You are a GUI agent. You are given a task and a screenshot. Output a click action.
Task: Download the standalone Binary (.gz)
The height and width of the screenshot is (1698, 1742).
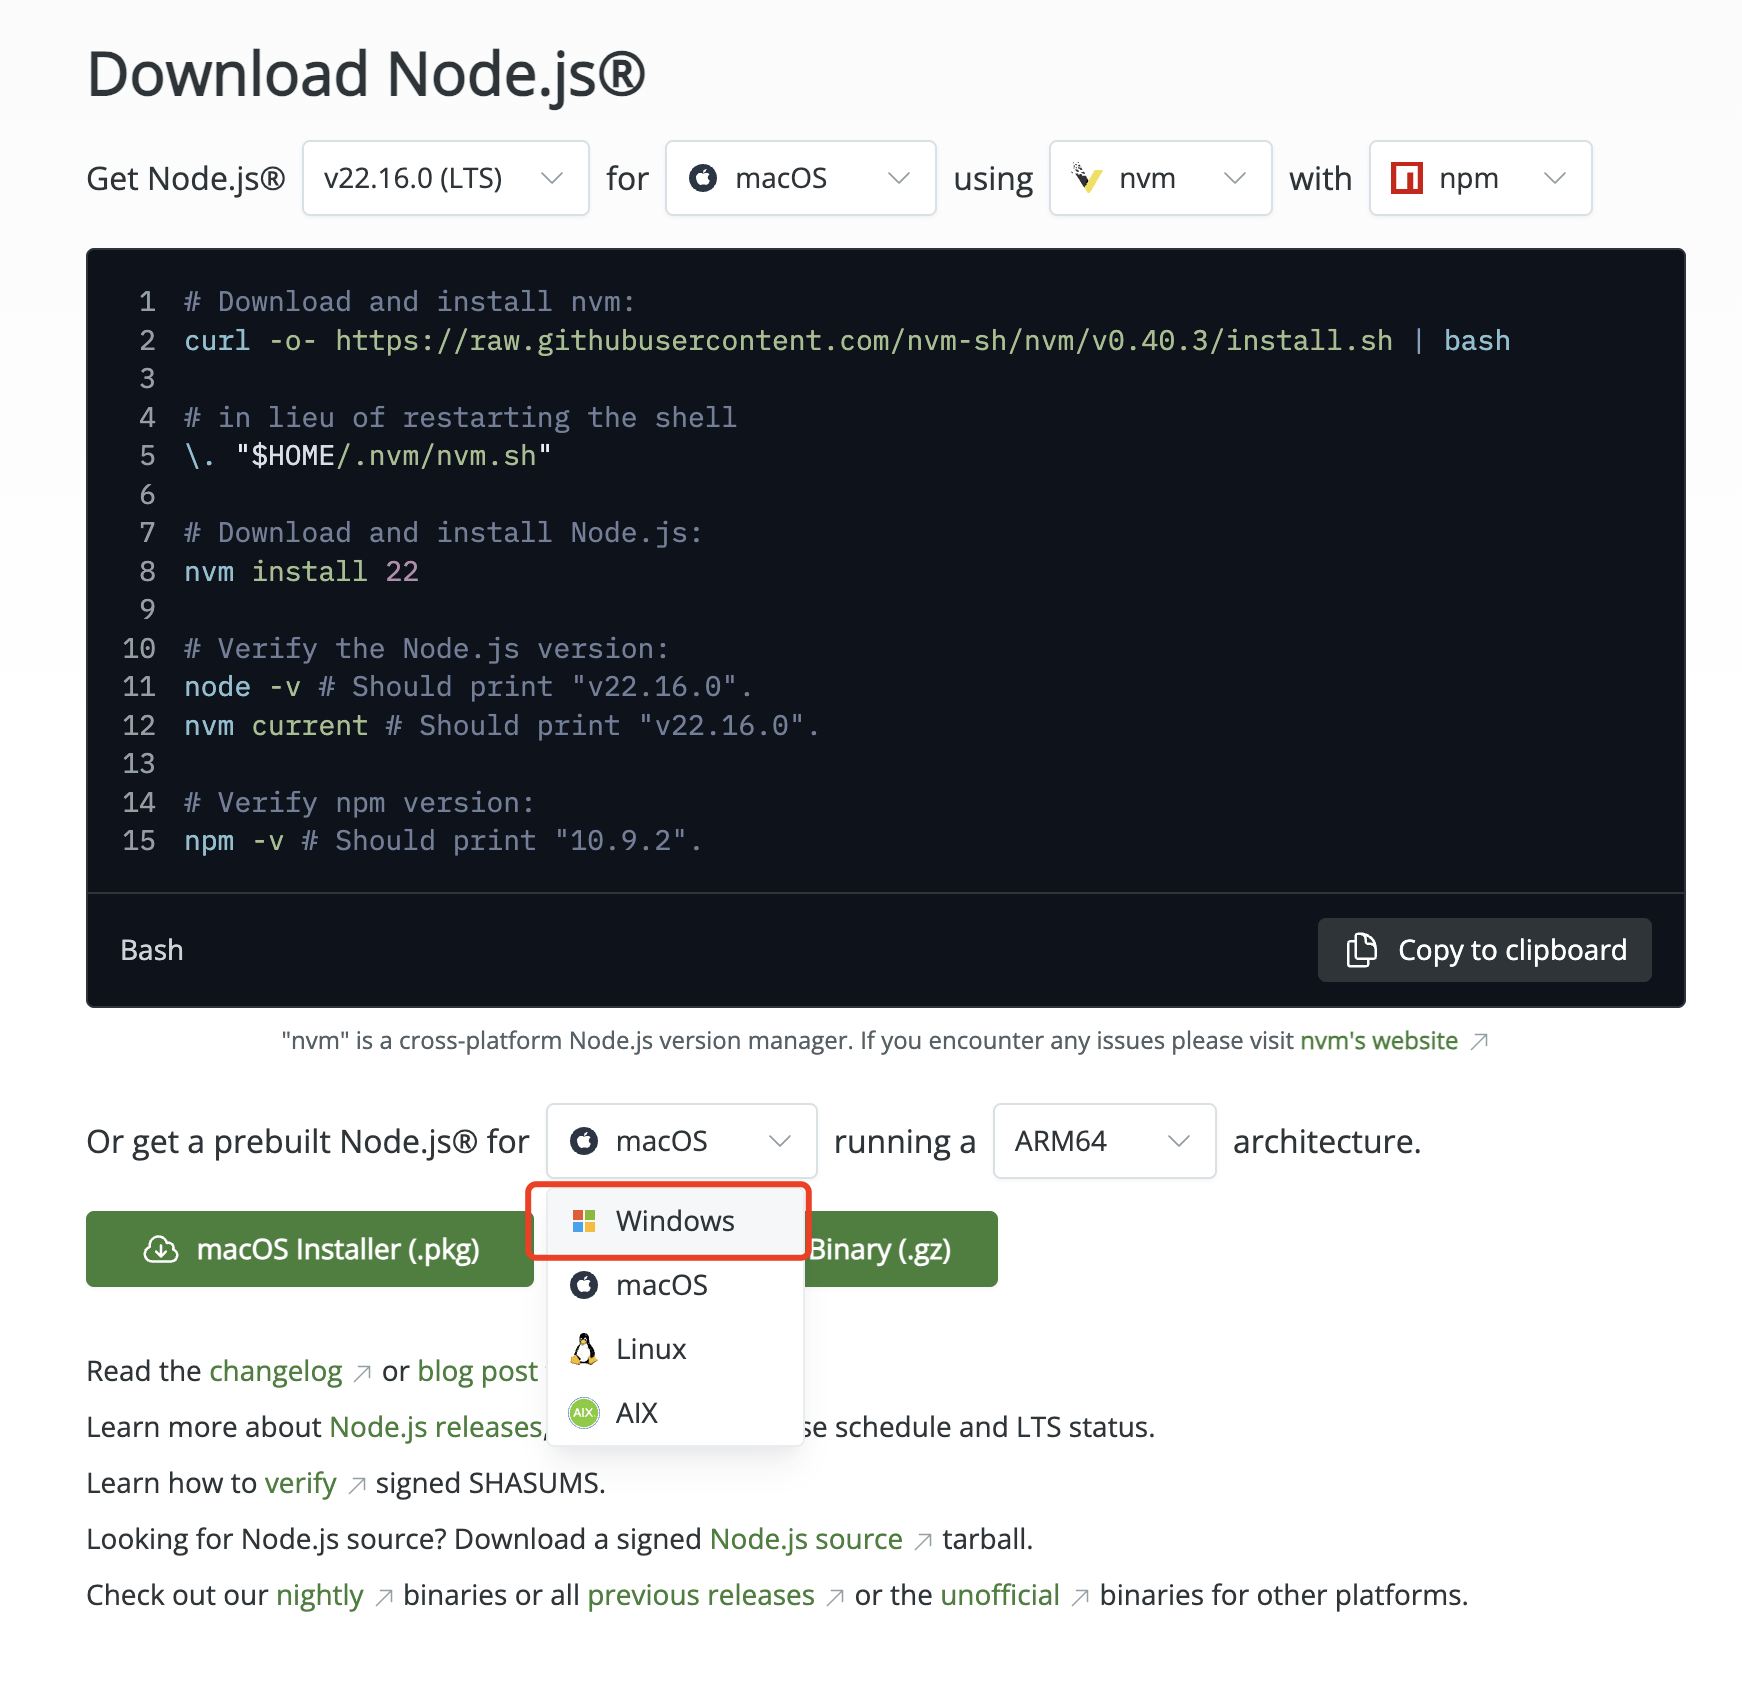(x=900, y=1249)
